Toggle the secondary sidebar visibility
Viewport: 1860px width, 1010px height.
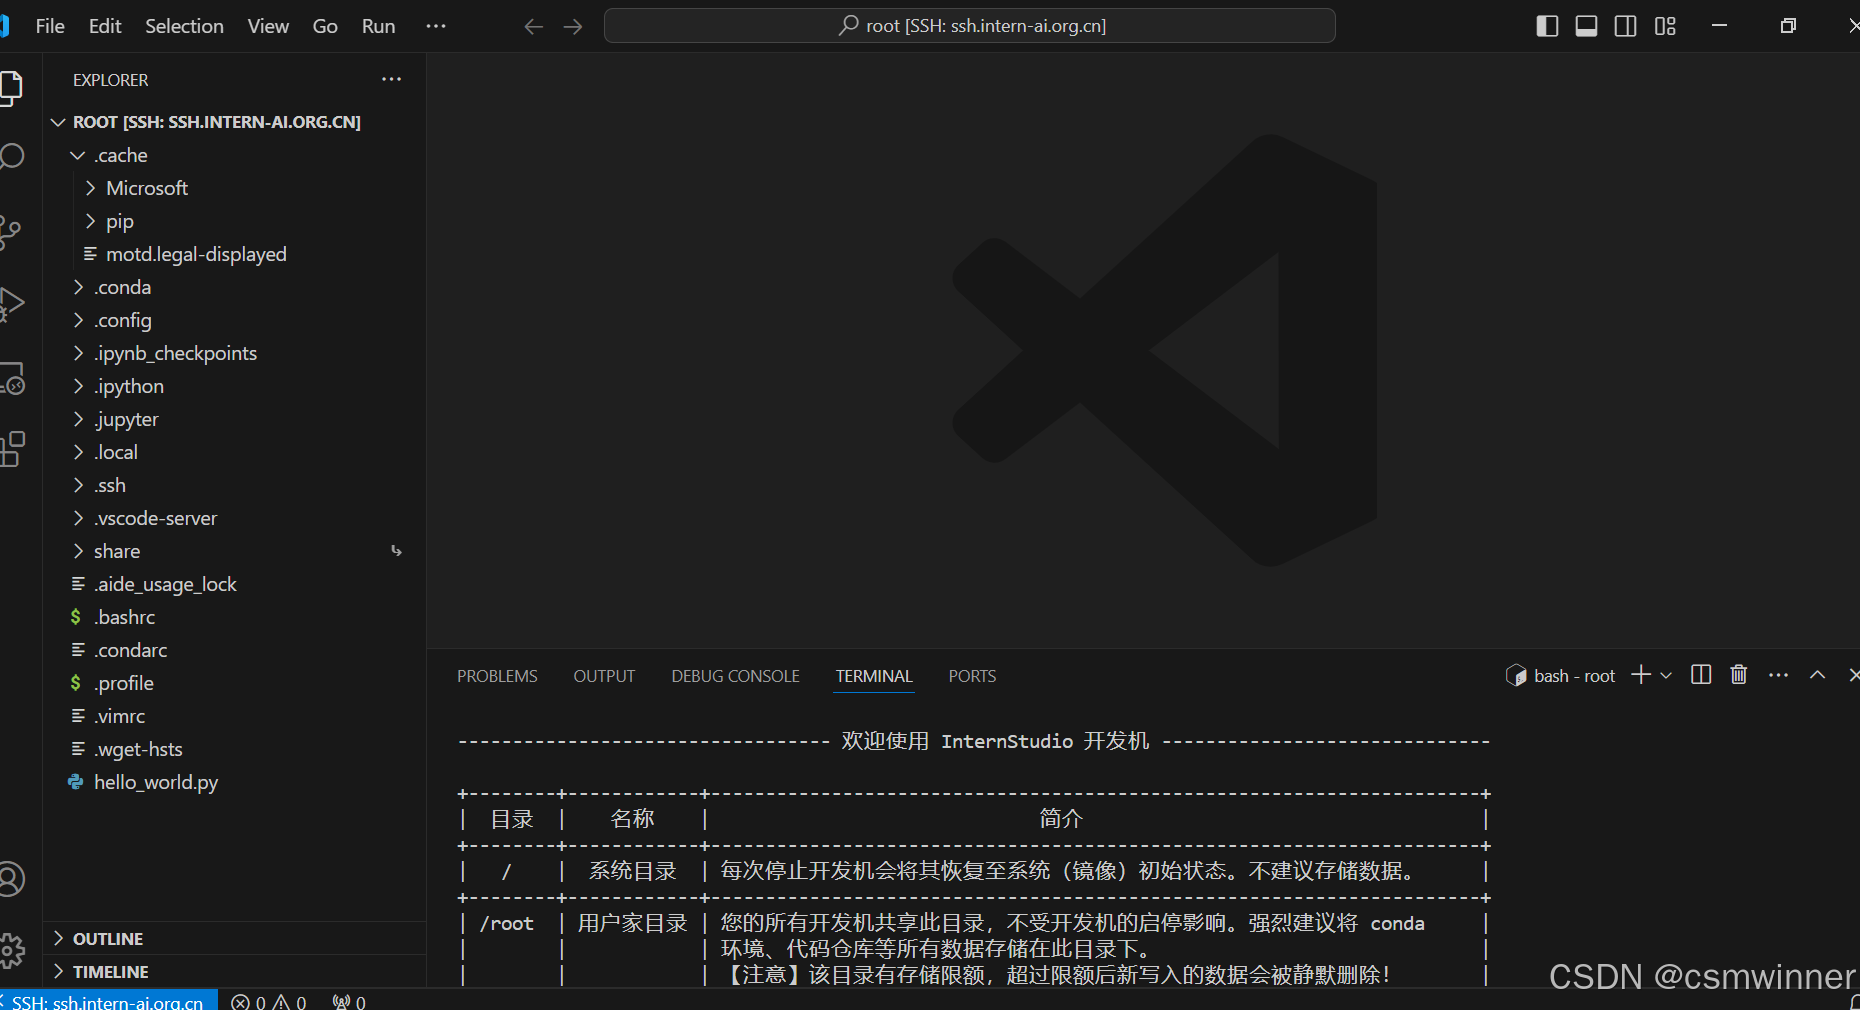tap(1624, 26)
